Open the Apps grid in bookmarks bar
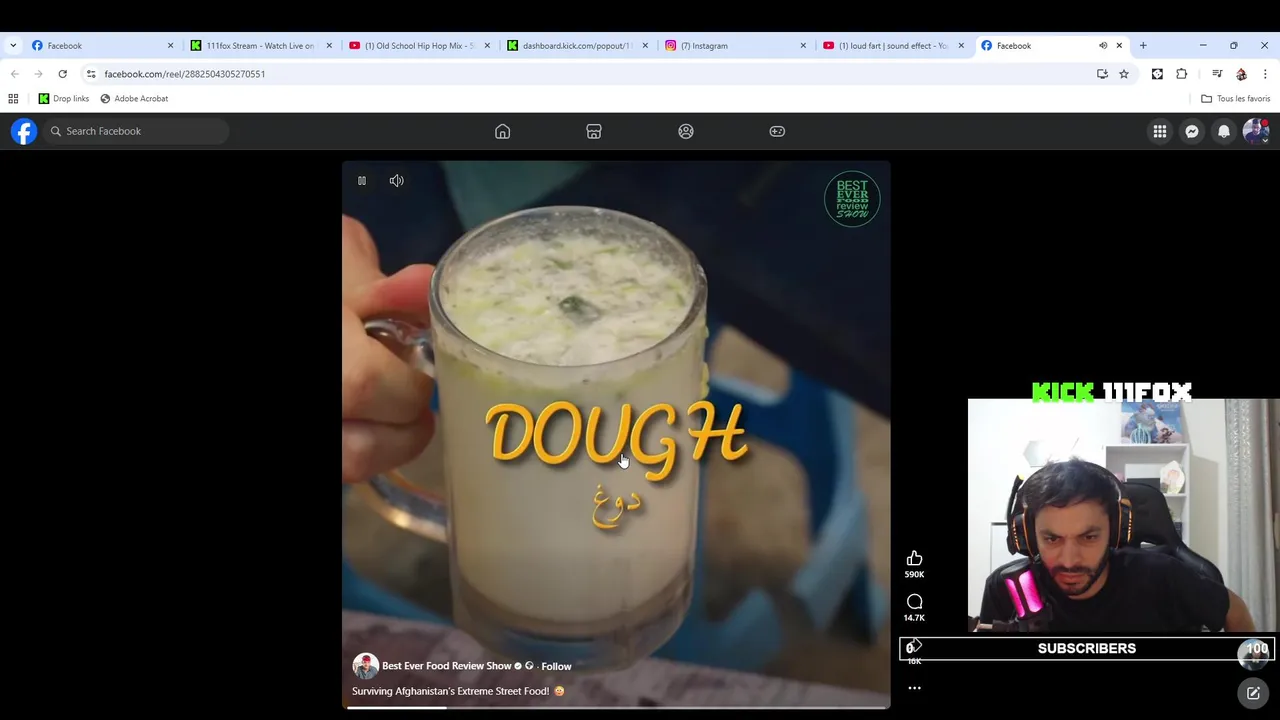 [13, 99]
